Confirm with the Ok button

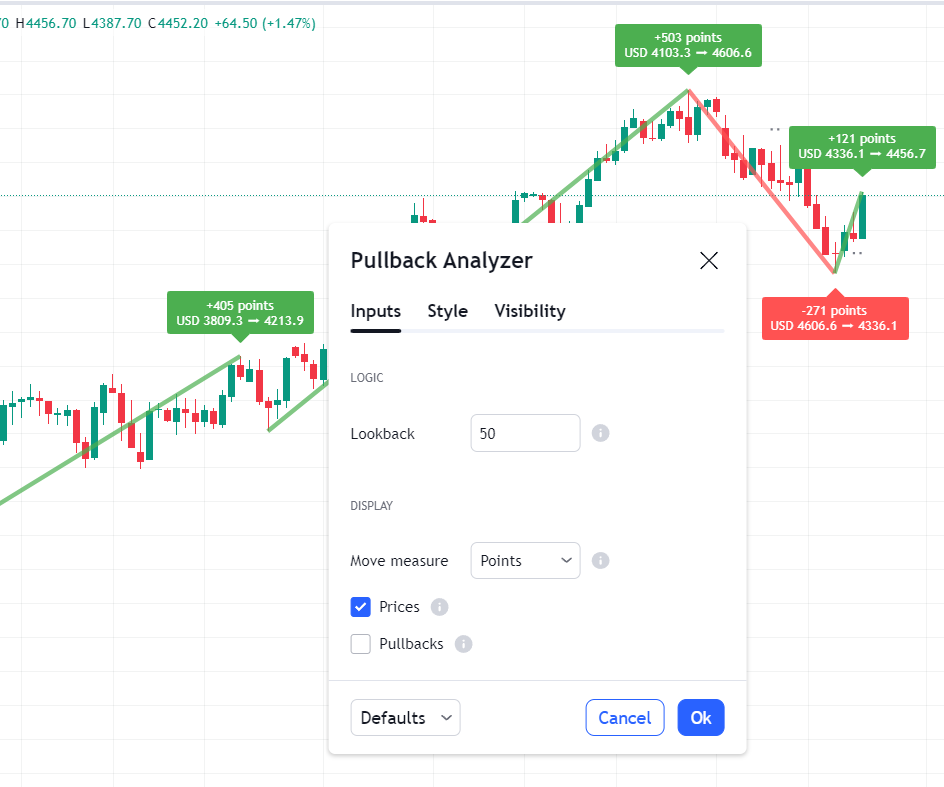(x=700, y=718)
